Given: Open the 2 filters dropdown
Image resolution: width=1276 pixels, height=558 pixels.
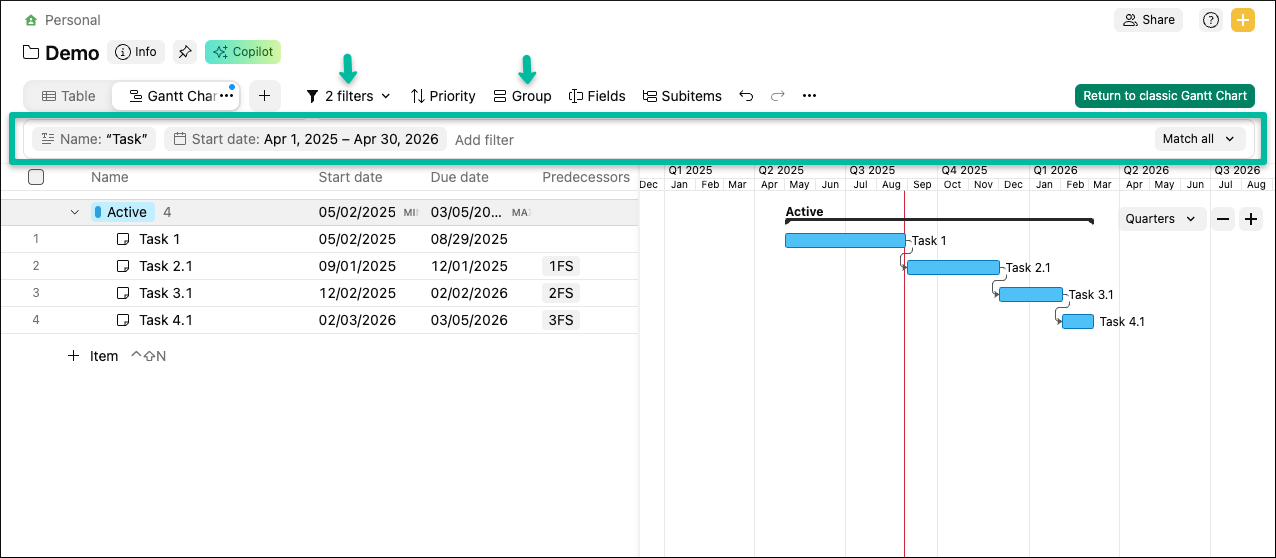Looking at the screenshot, I should point(348,96).
